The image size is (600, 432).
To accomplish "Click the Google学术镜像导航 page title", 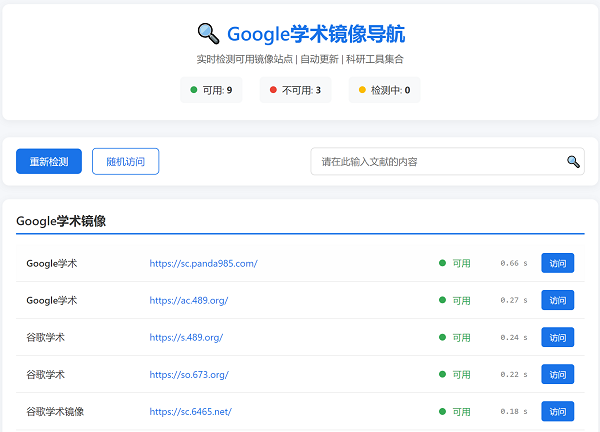I will 316,34.
